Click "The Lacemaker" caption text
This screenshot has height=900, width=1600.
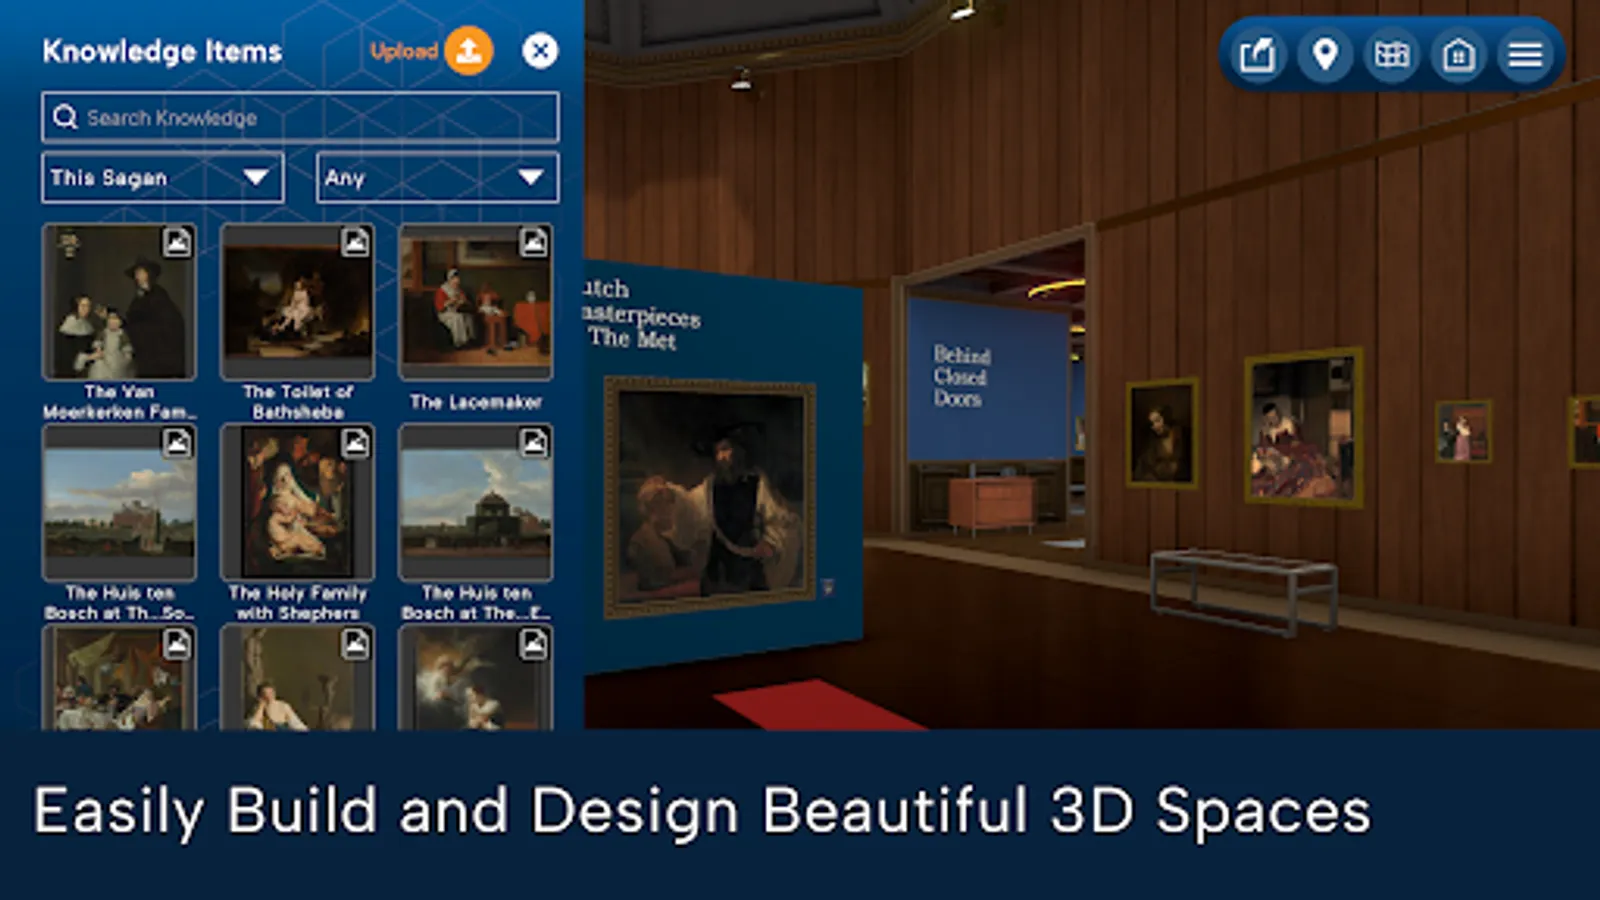476,402
